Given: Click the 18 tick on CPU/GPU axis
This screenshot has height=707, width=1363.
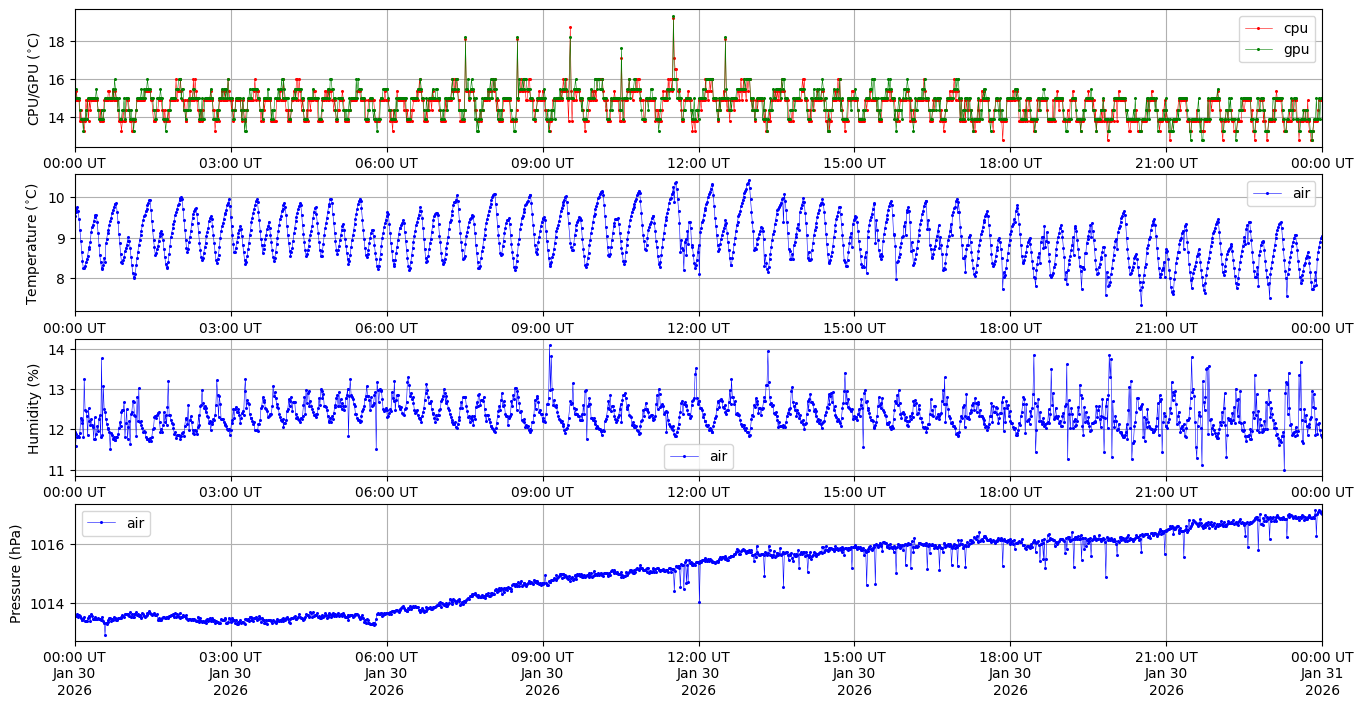Looking at the screenshot, I should click(x=57, y=42).
